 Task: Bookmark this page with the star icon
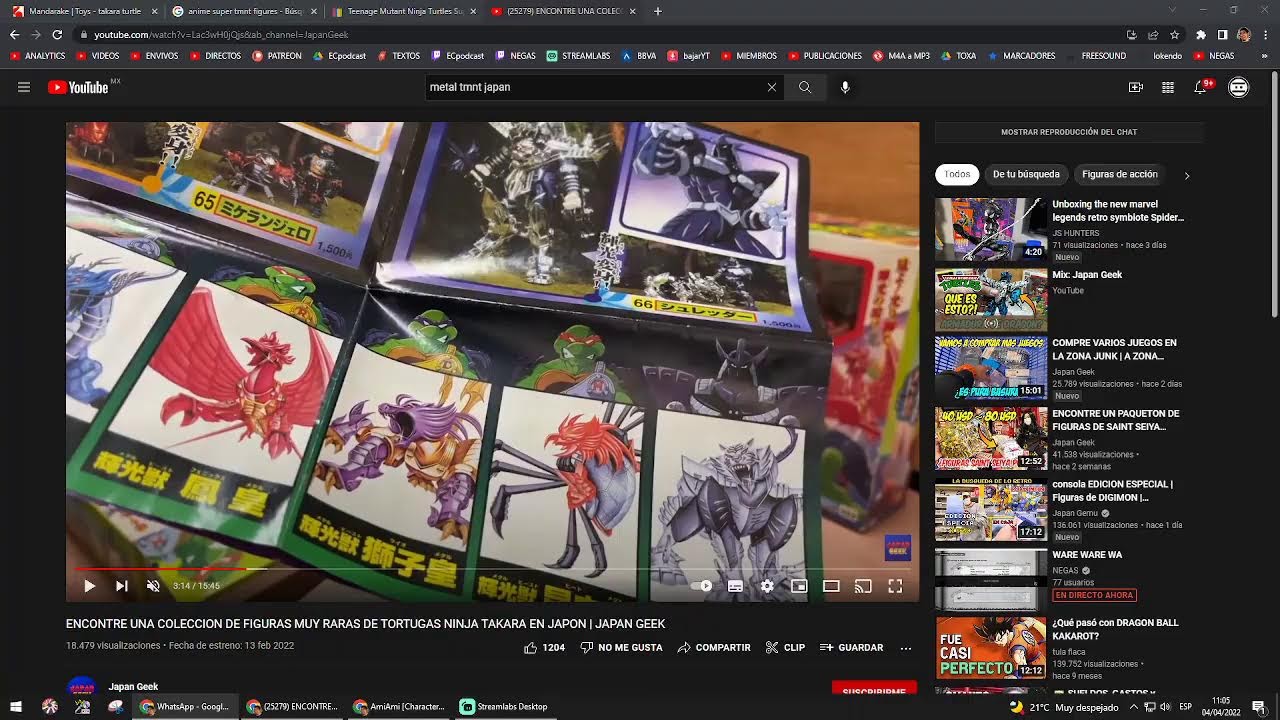[x=1174, y=34]
